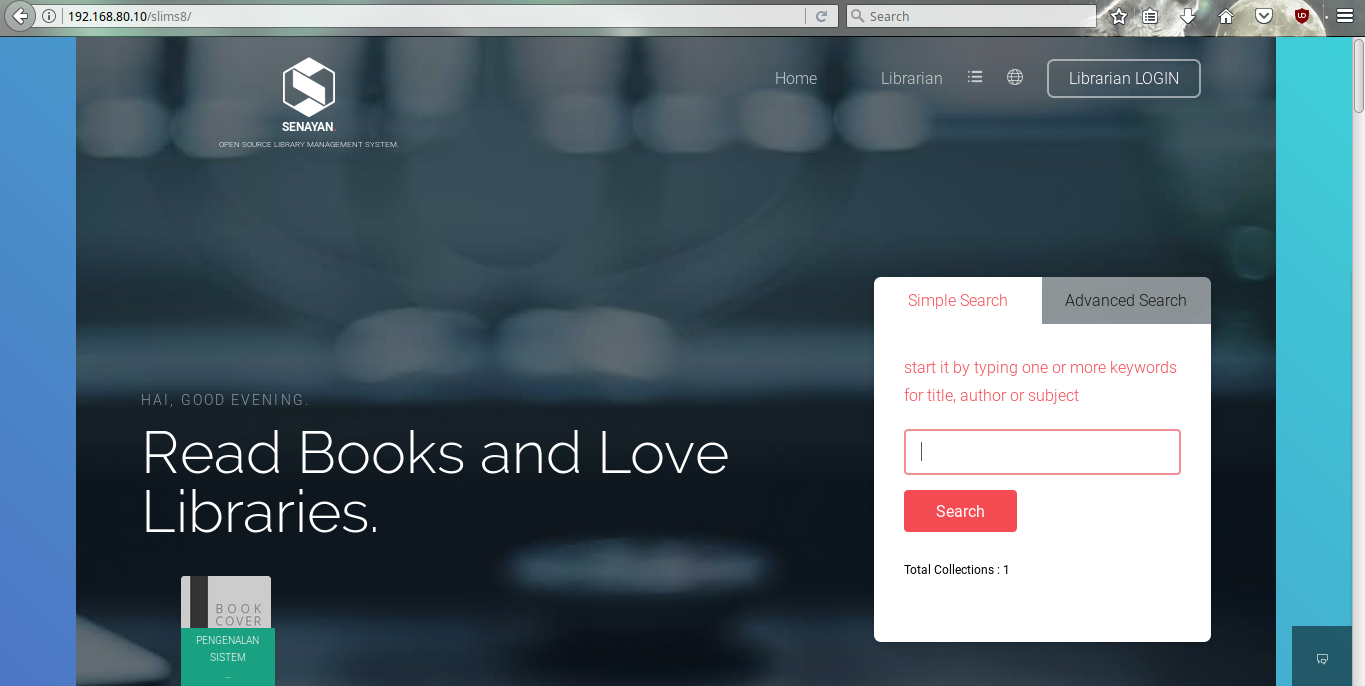Go to browser home page icon
The height and width of the screenshot is (686, 1365).
tap(1226, 16)
